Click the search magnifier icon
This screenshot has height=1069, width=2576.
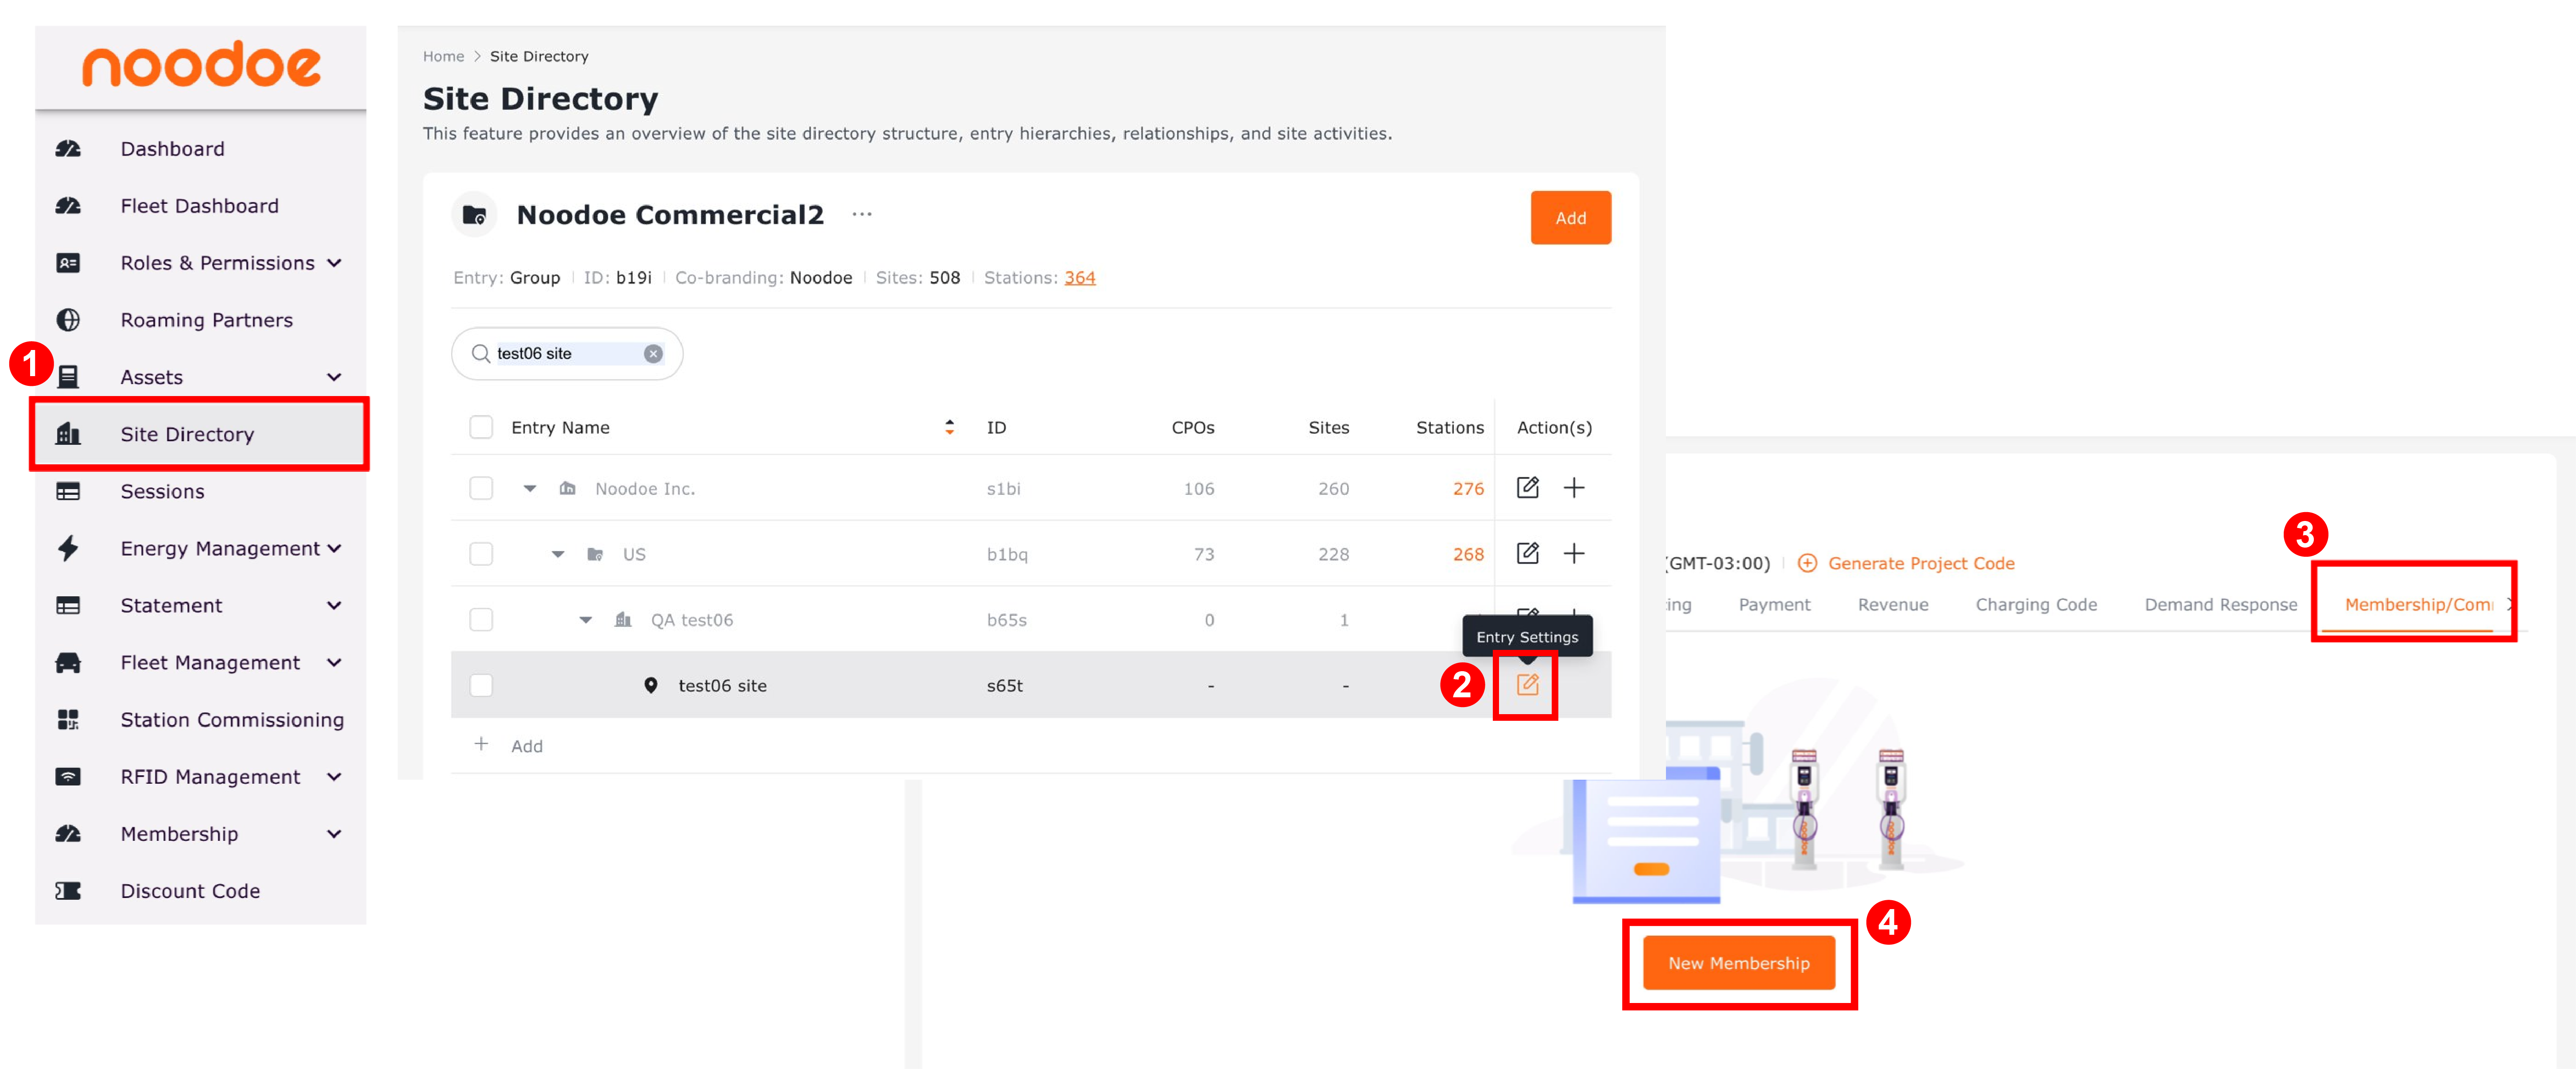481,354
